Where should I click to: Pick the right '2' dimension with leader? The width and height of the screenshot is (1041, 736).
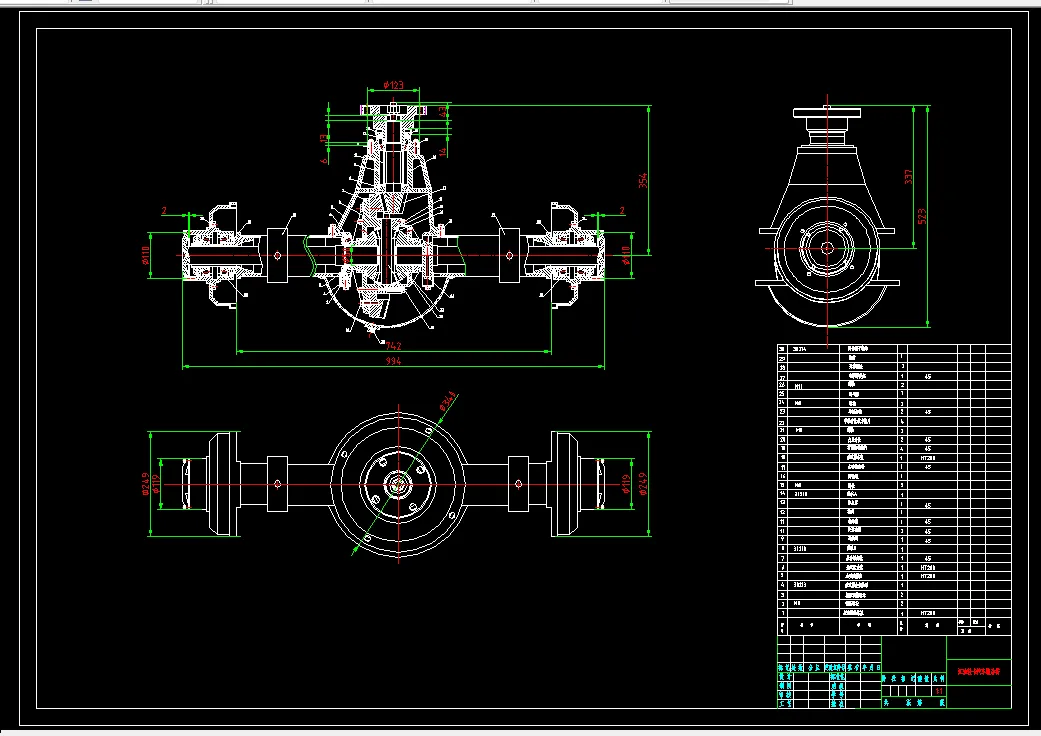[622, 210]
